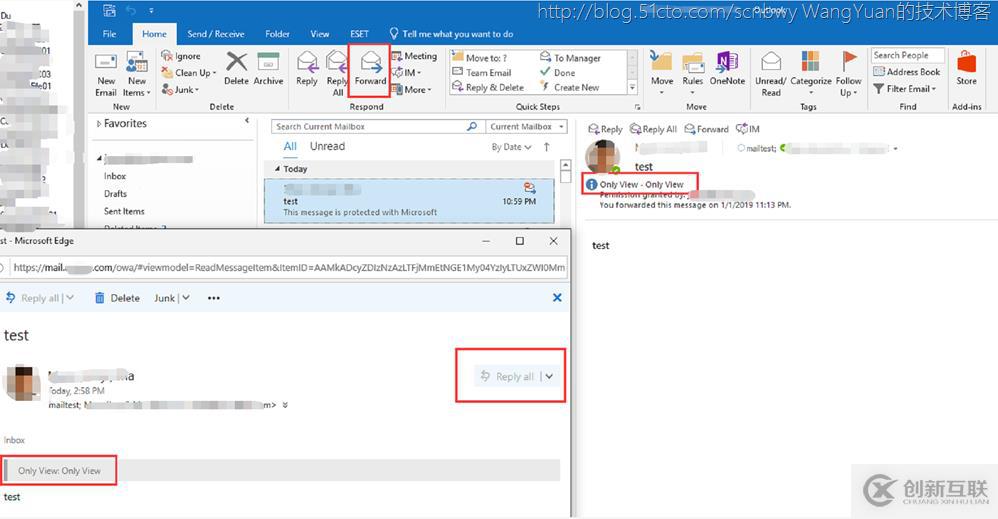Open the More respond options dropdown
Screen dimensions: 998x519
pos(412,90)
